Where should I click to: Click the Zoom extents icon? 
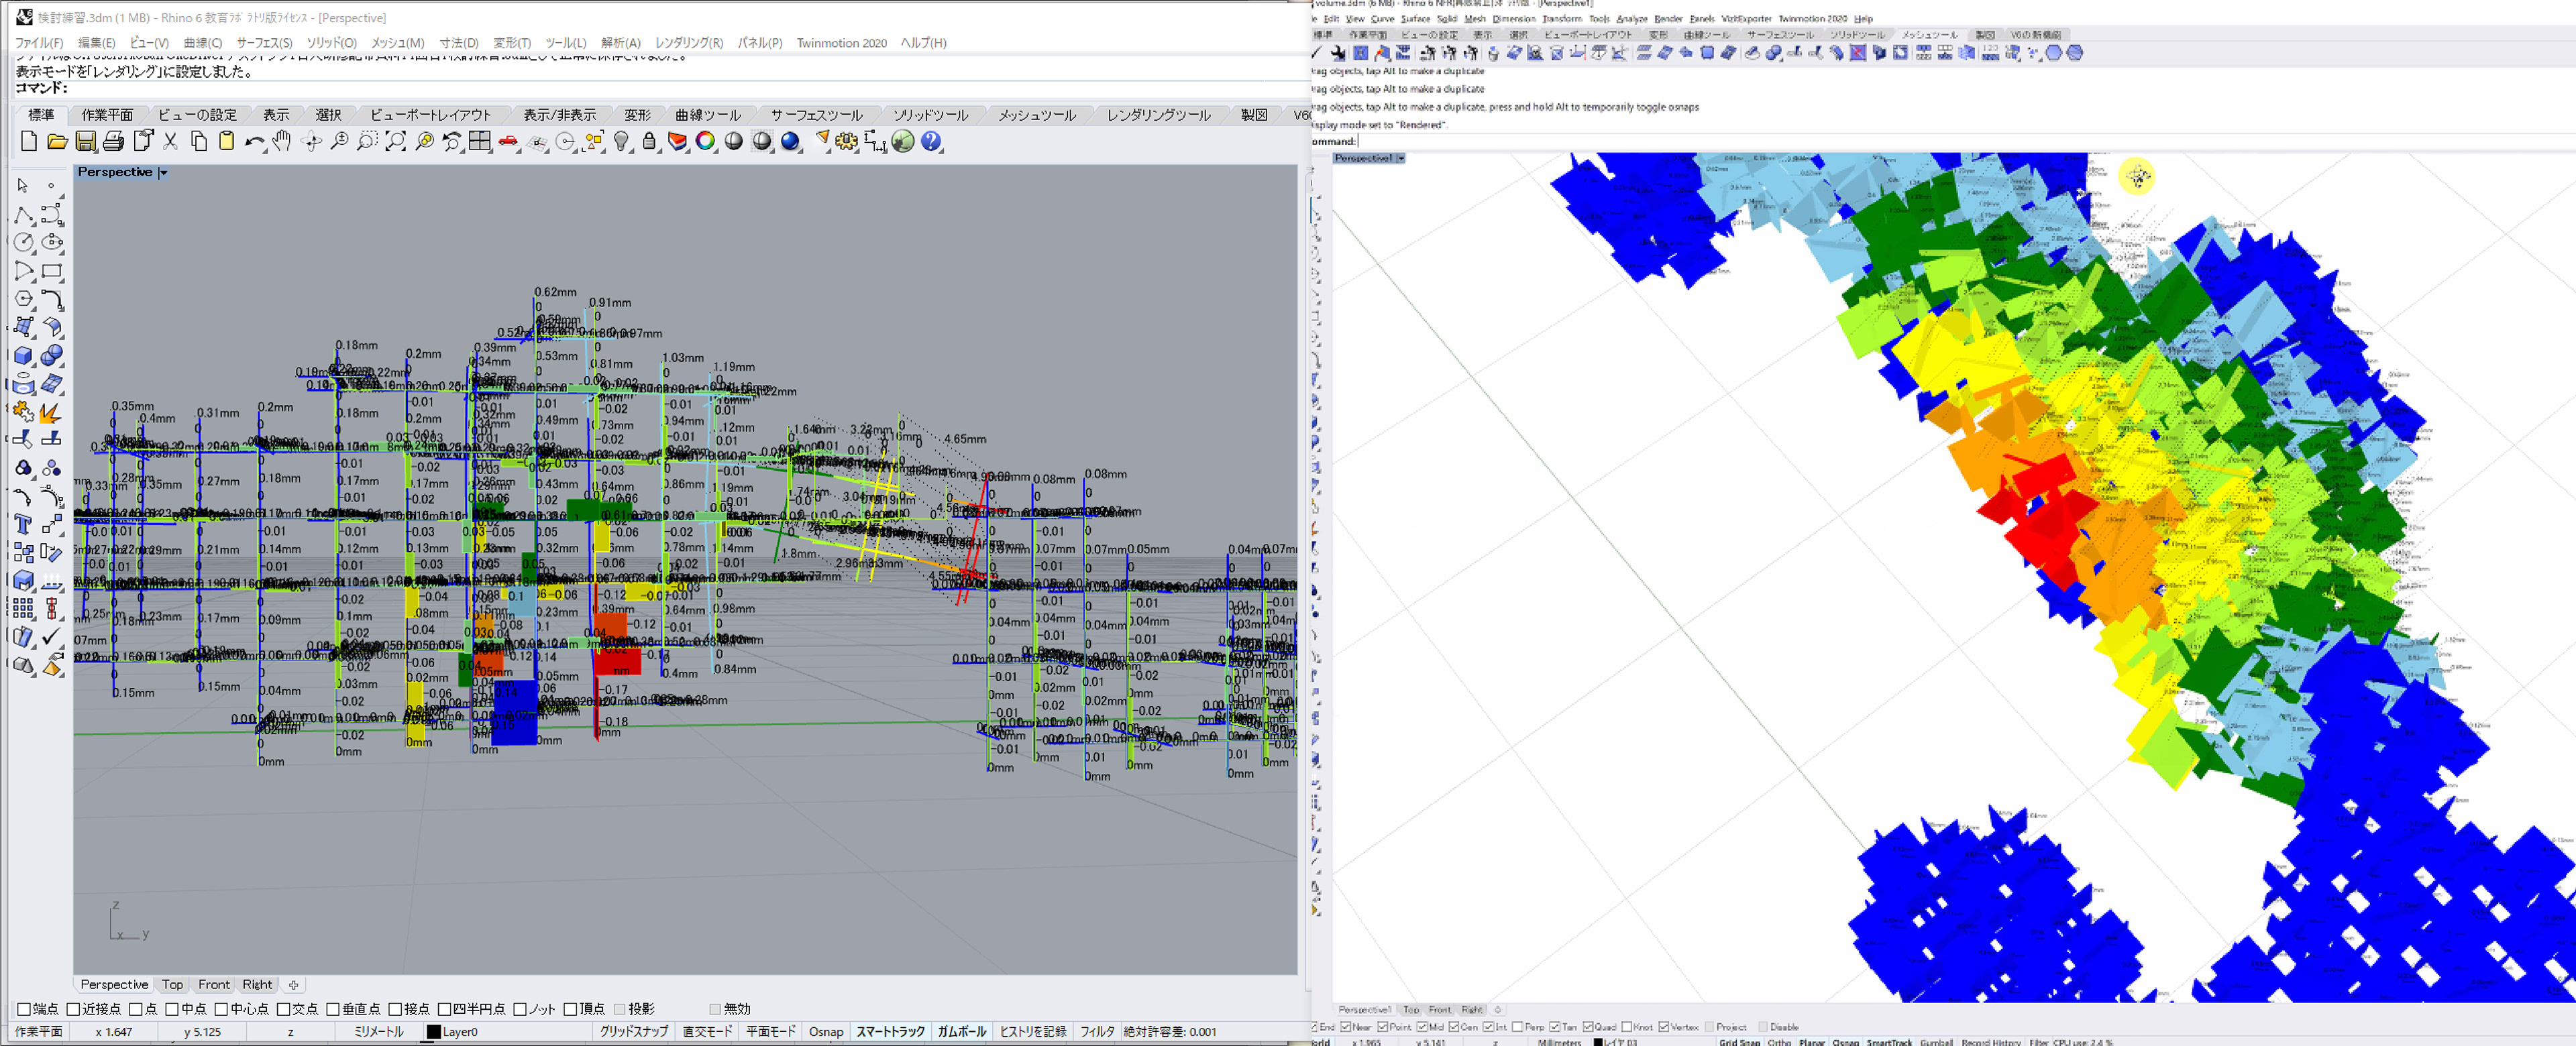point(396,142)
